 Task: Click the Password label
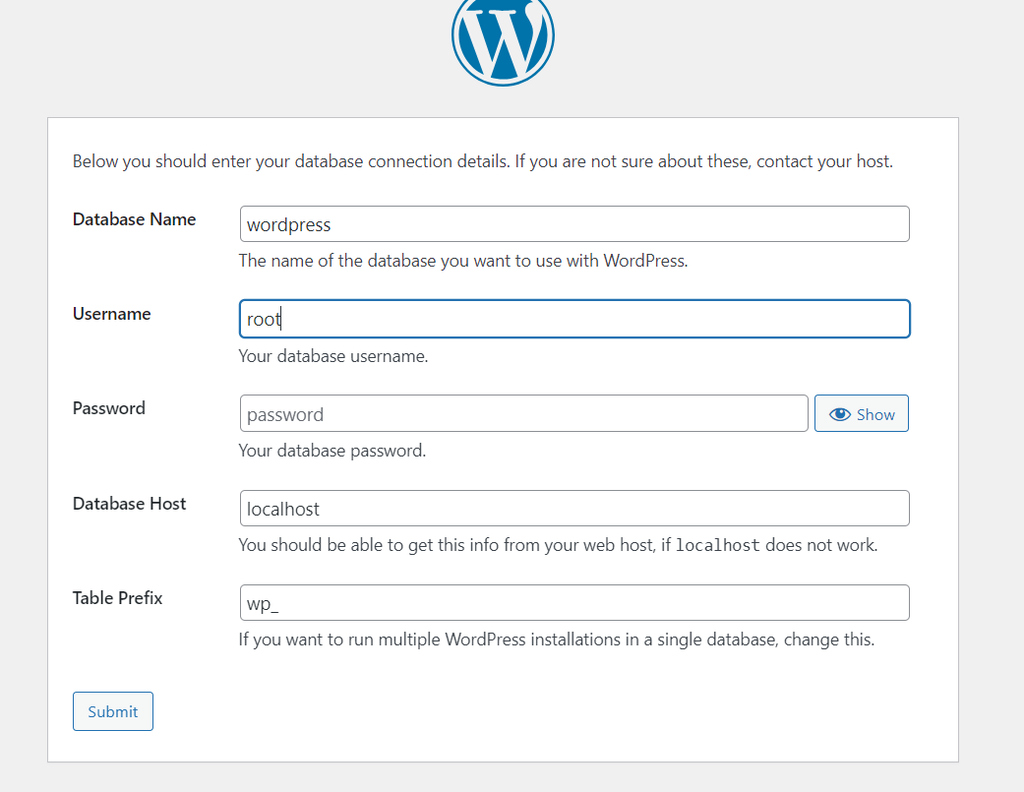pyautogui.click(x=109, y=408)
